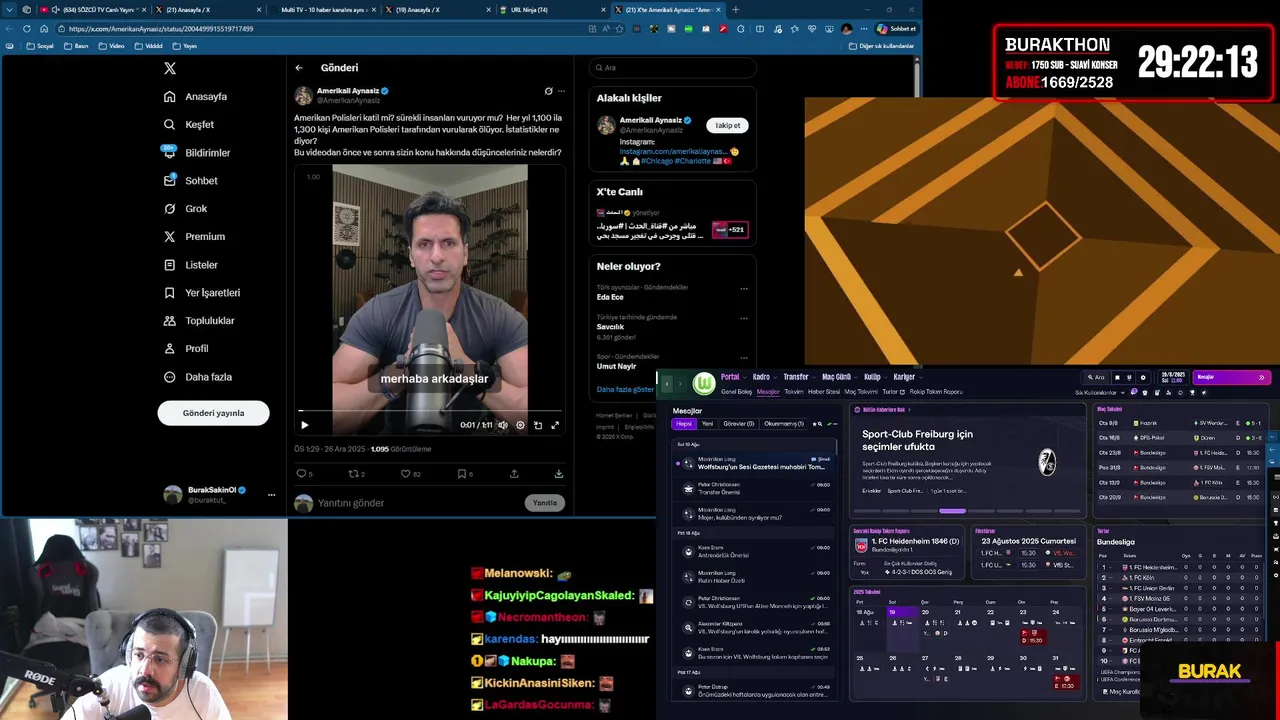This screenshot has height=720, width=1280.
Task: Click the Grok icon on the post header
Action: coord(548,91)
